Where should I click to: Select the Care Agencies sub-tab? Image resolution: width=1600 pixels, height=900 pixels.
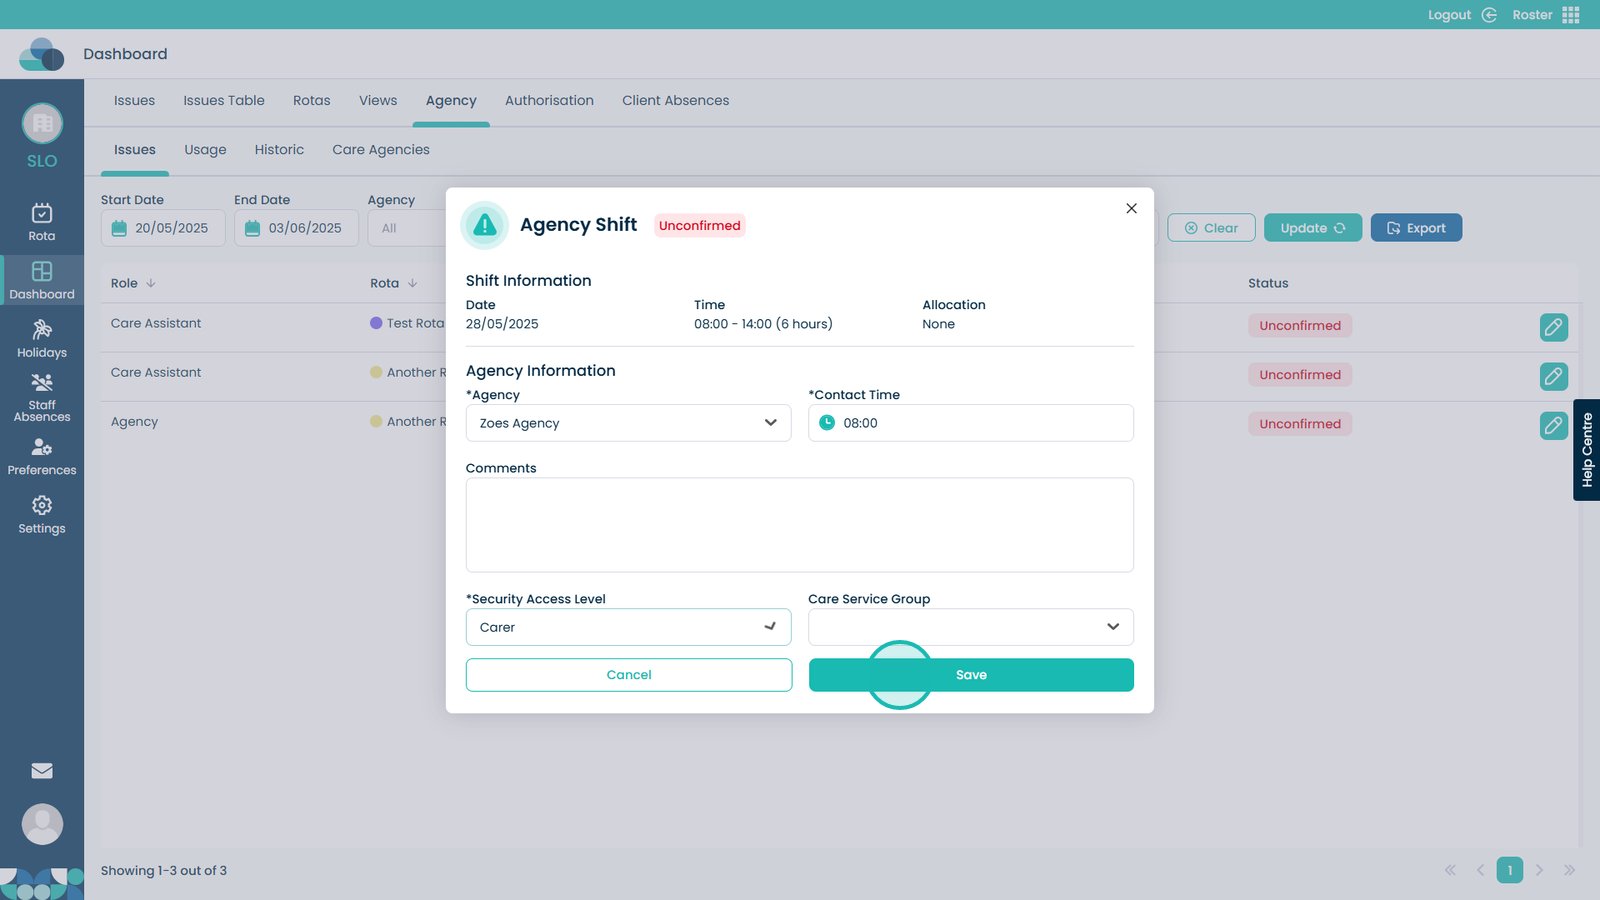click(x=381, y=150)
